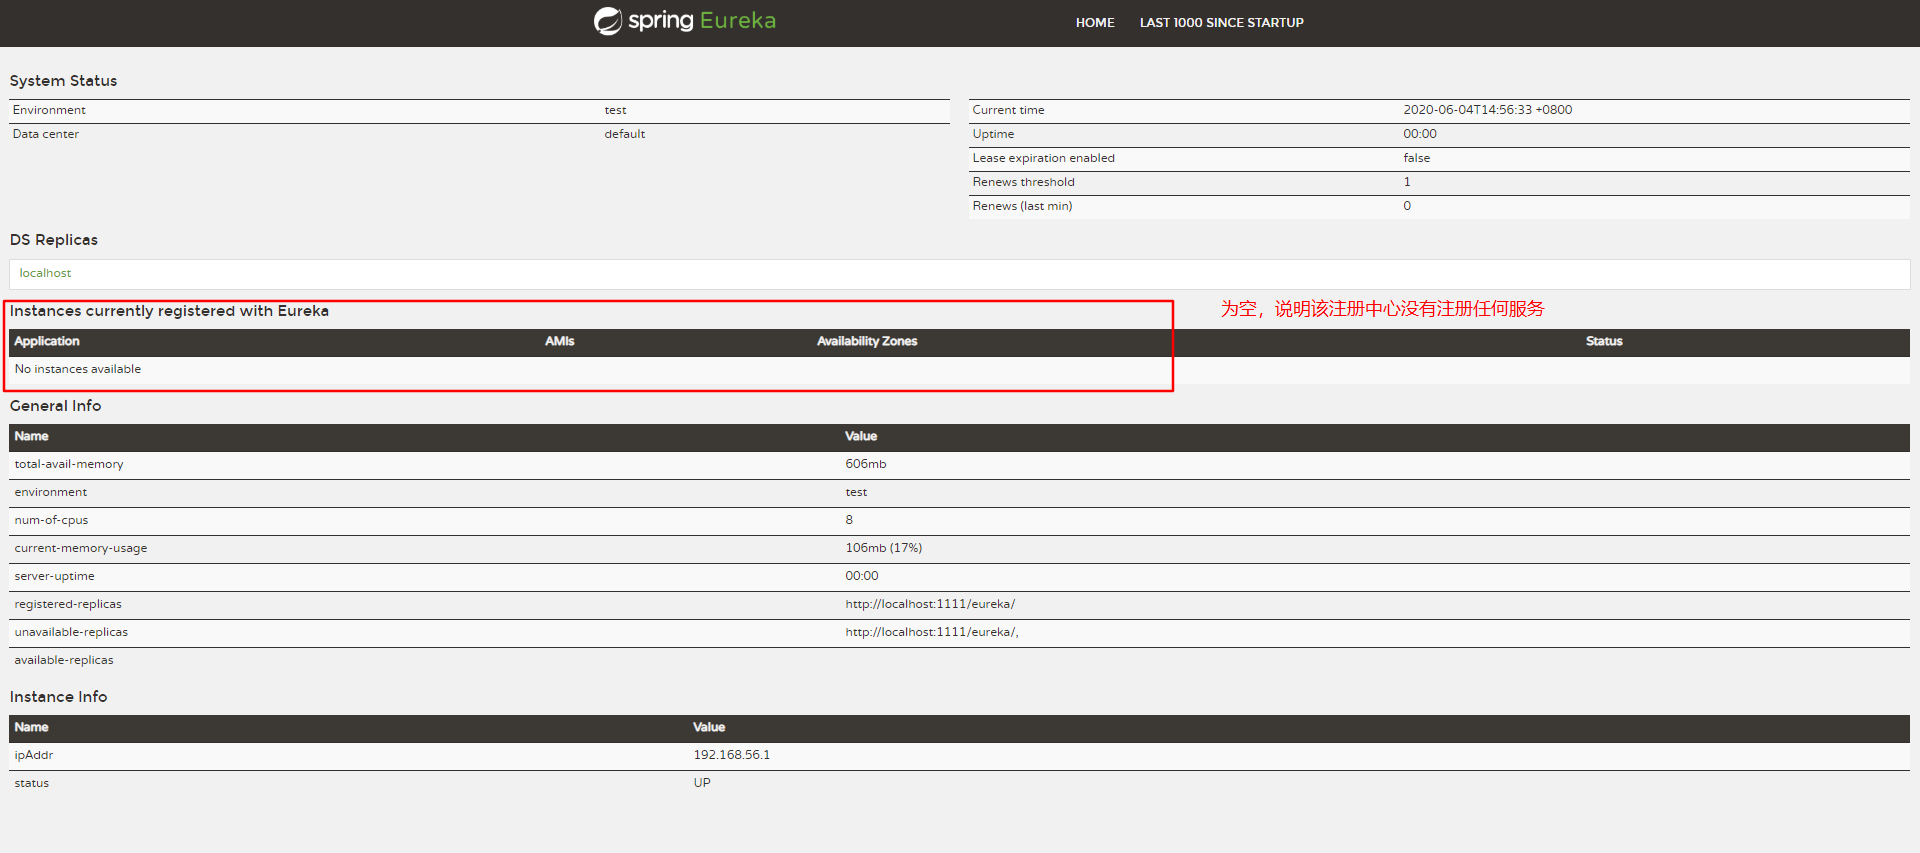Open the HOME navigation link
This screenshot has height=853, width=1920.
(1095, 22)
